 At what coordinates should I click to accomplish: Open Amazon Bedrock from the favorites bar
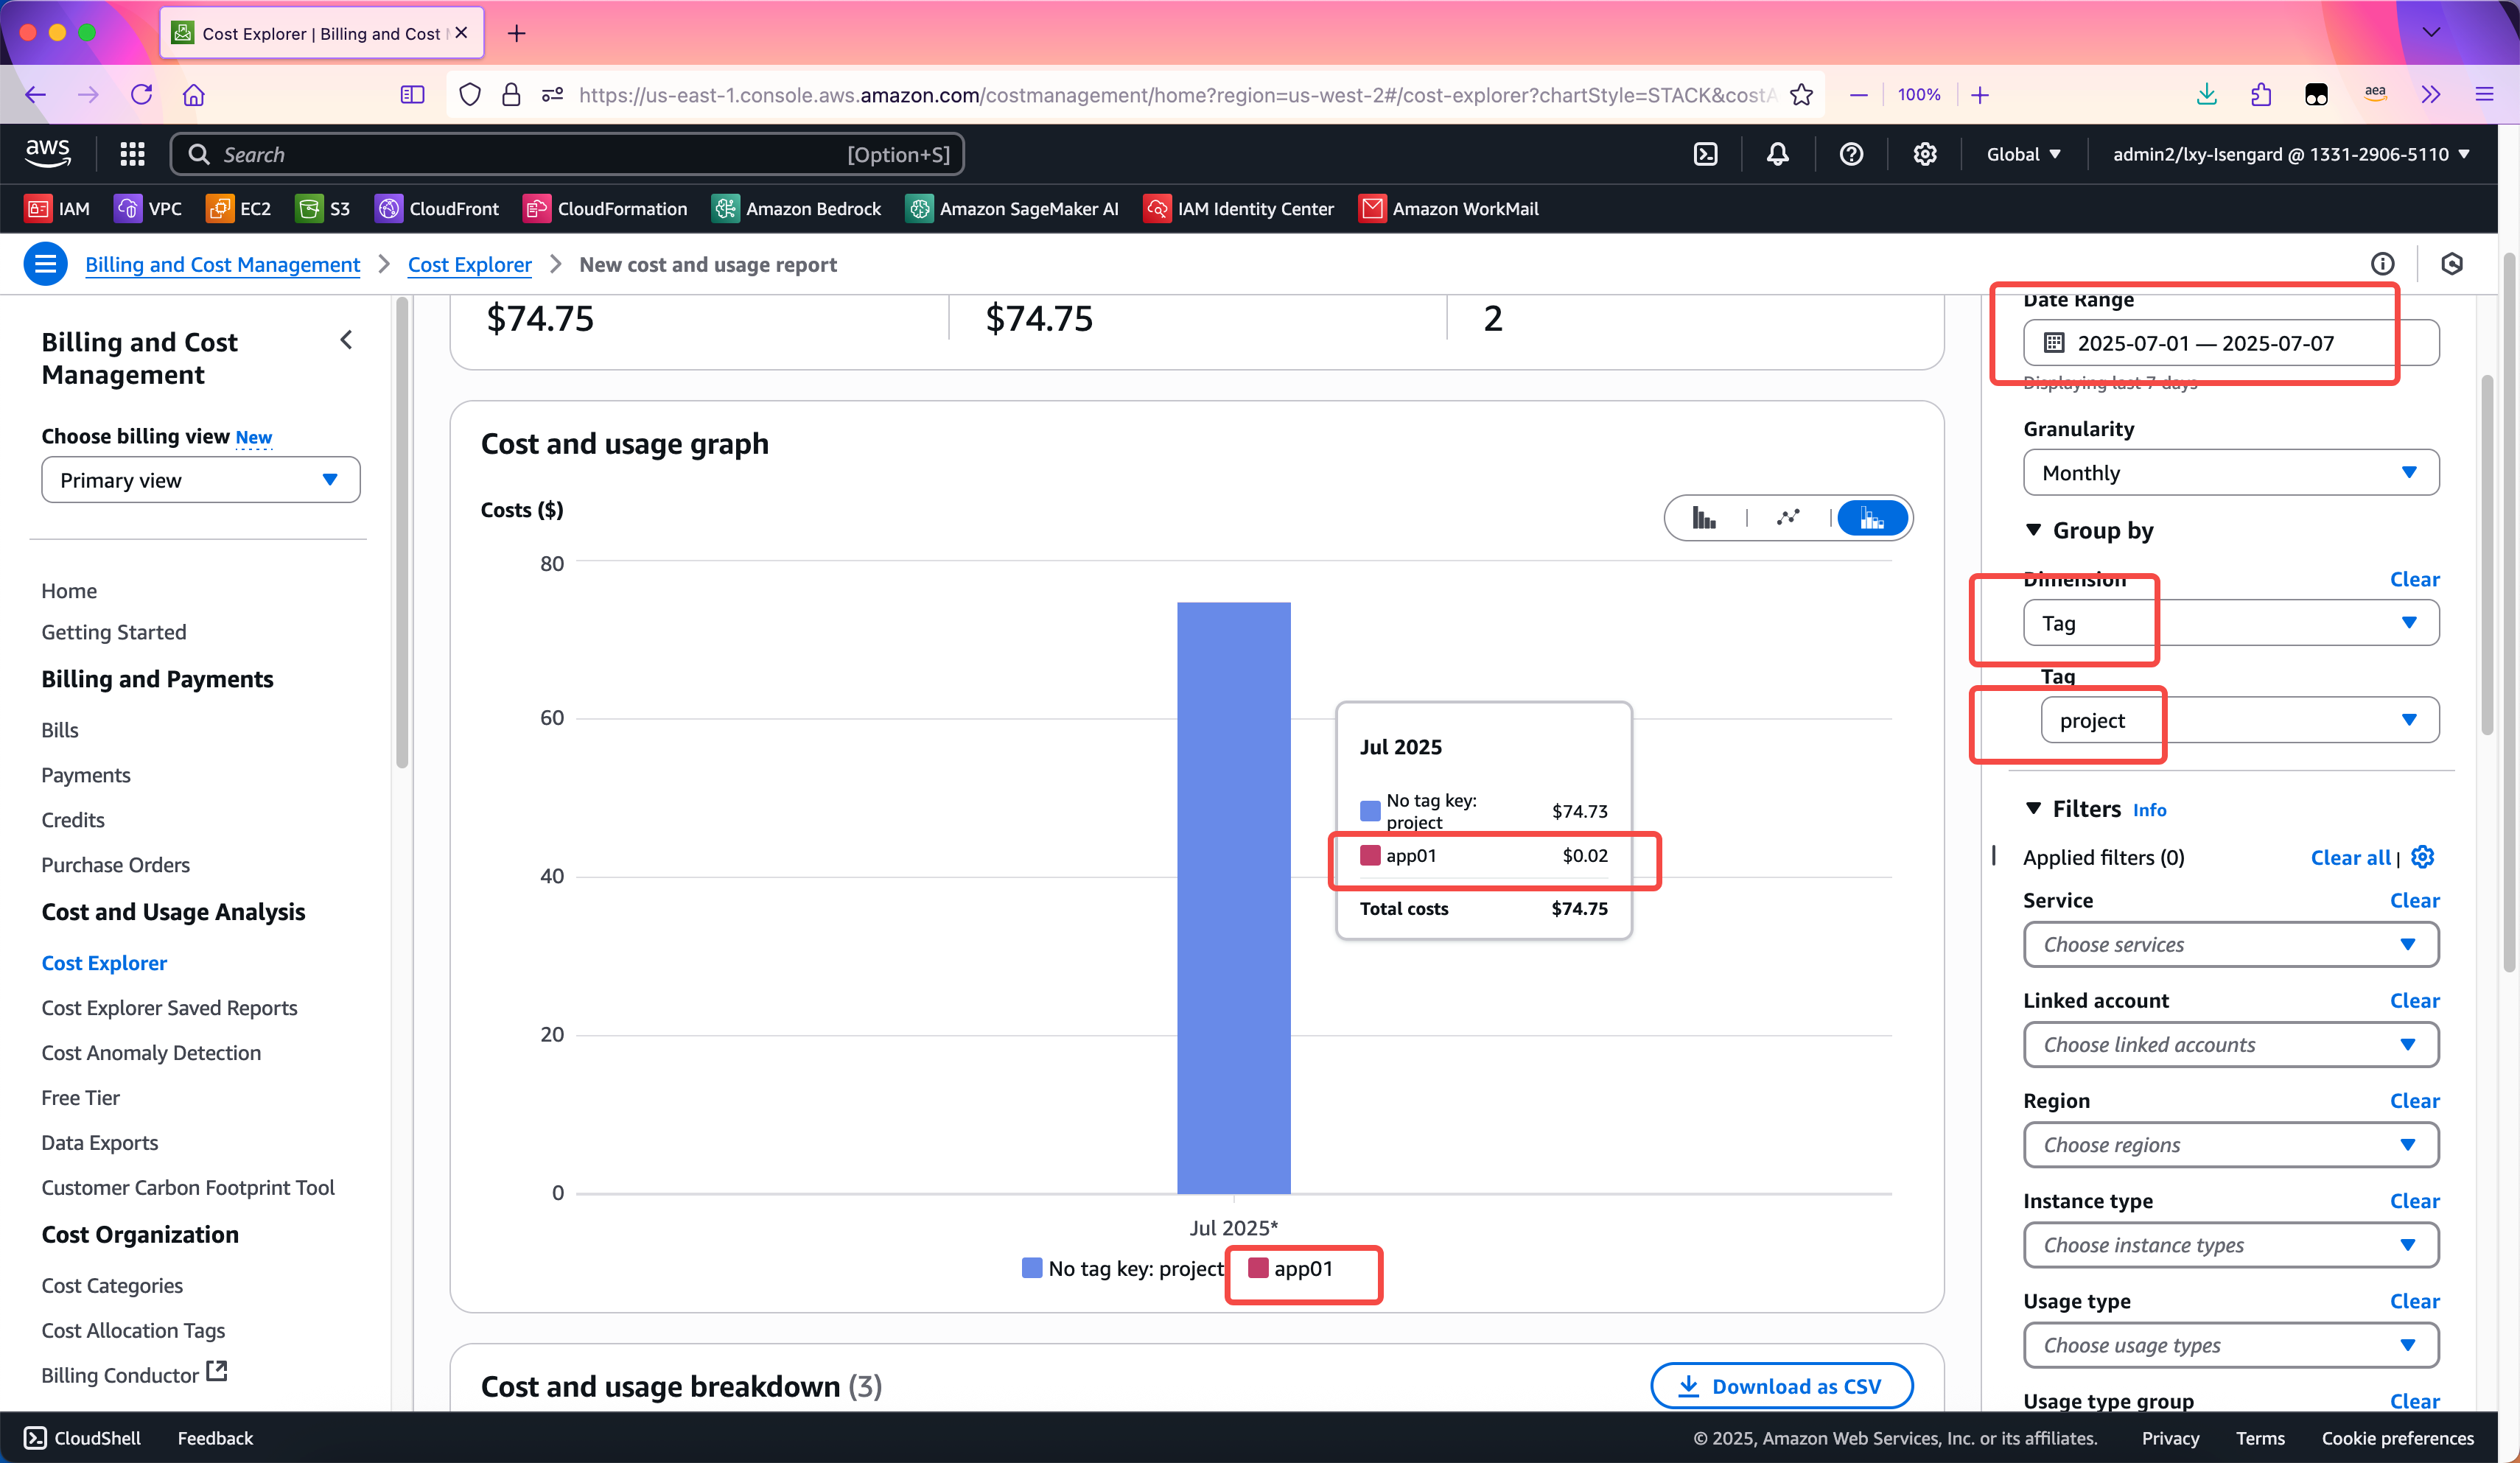click(797, 208)
